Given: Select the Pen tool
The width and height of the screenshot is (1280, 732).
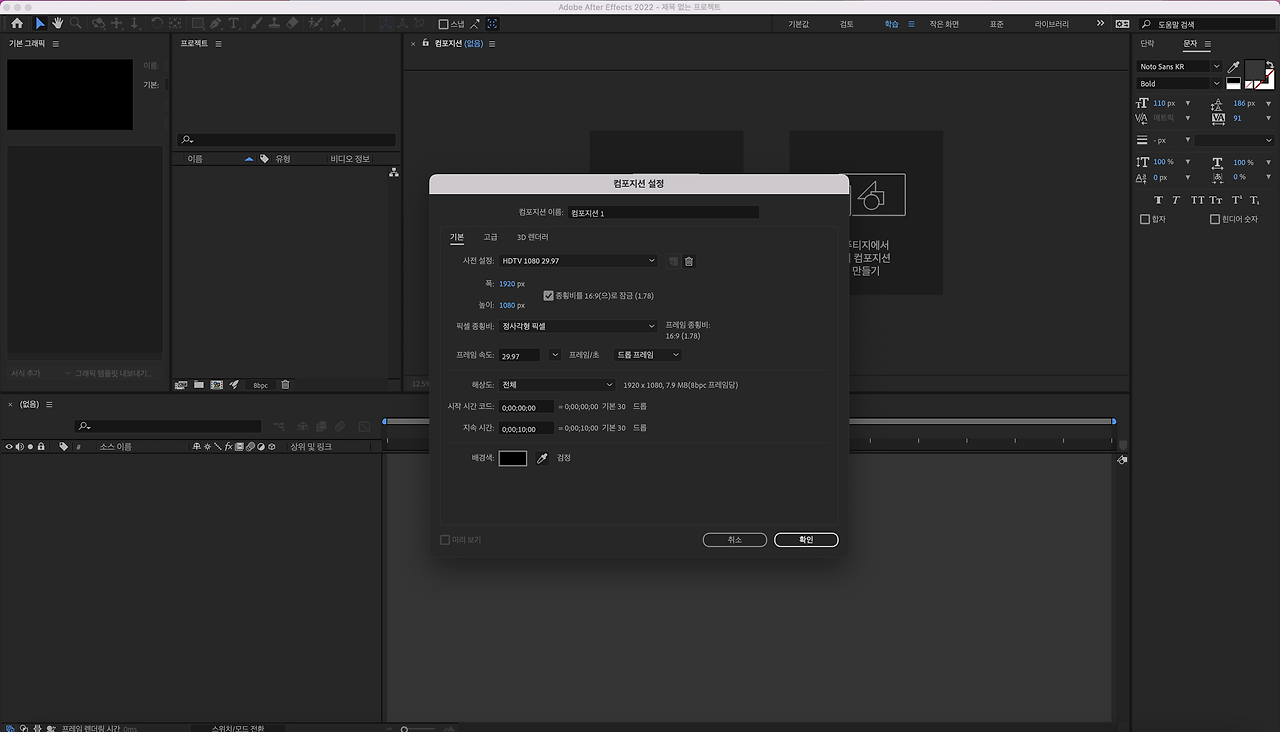Looking at the screenshot, I should [x=216, y=23].
